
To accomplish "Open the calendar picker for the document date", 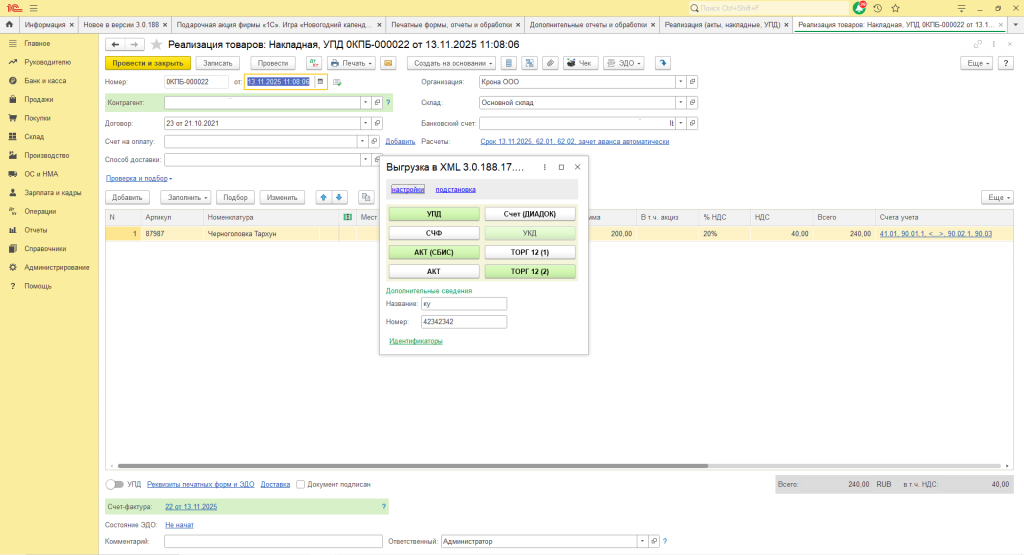I will 320,82.
